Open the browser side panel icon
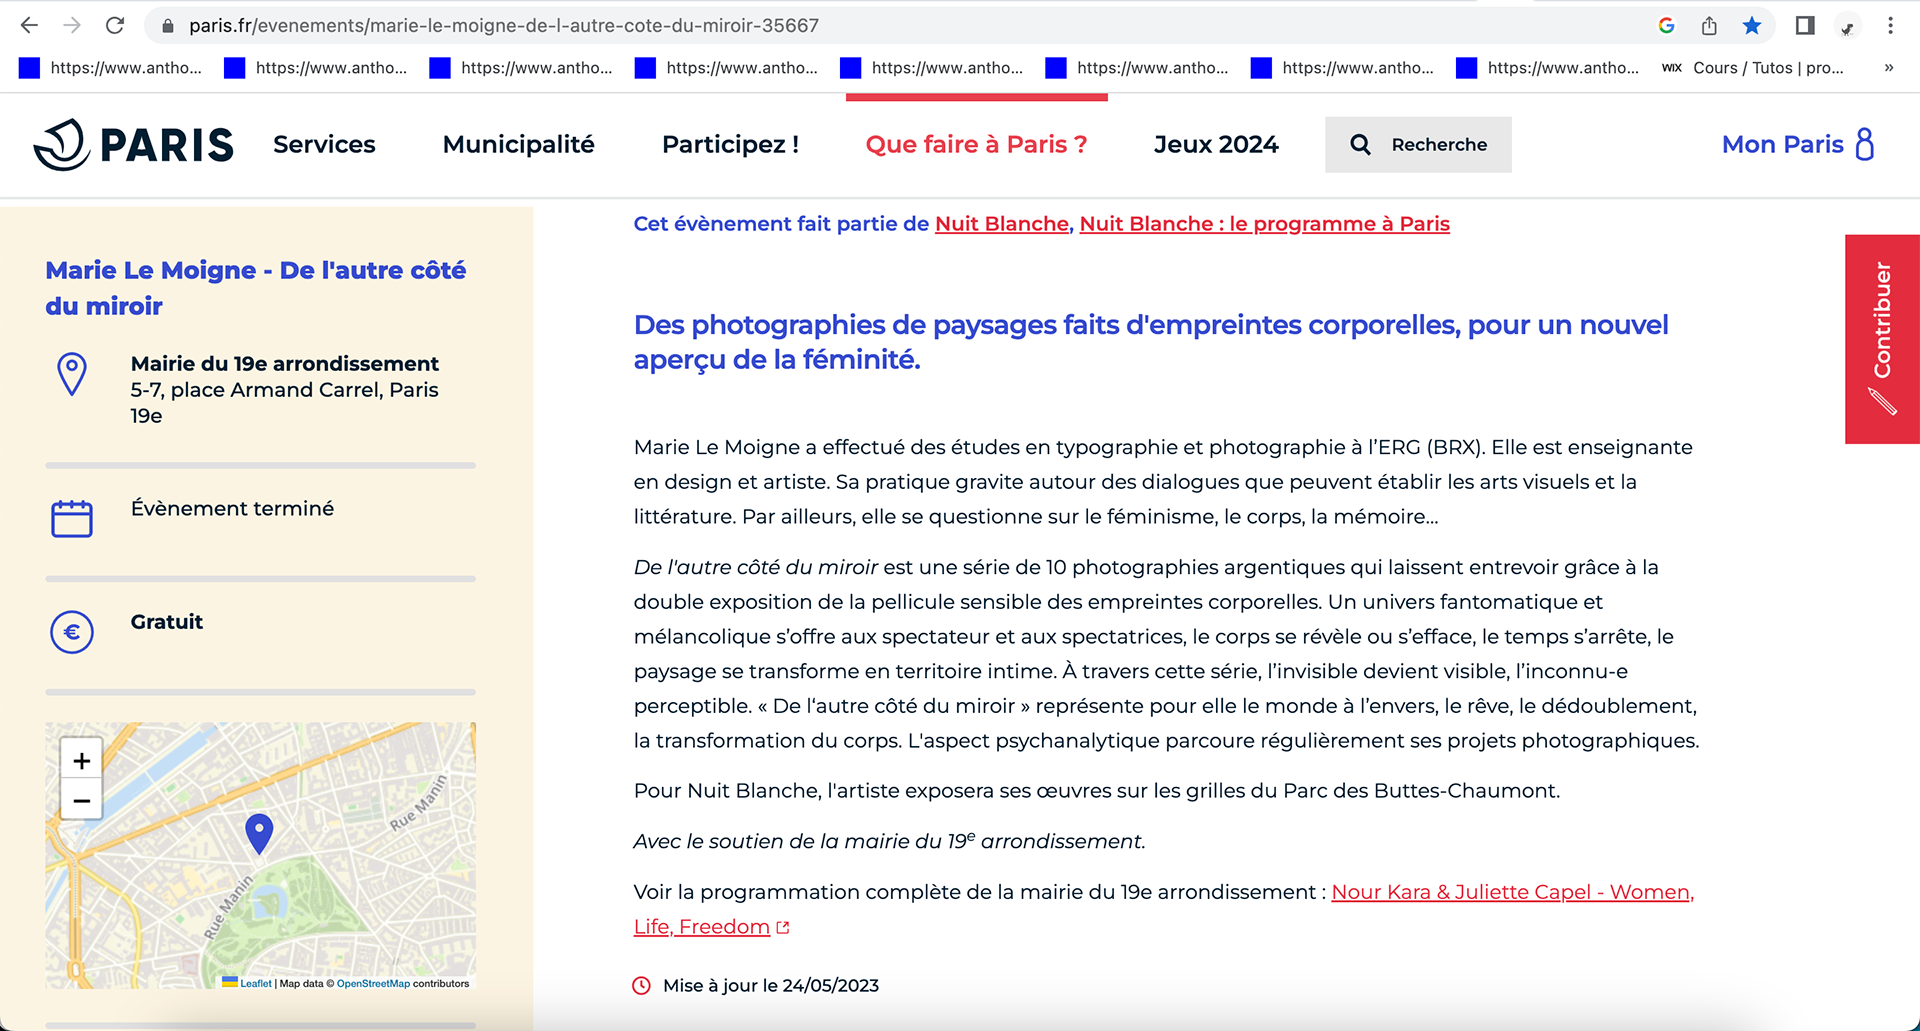Screen dimensions: 1920x1031 (x=1805, y=26)
